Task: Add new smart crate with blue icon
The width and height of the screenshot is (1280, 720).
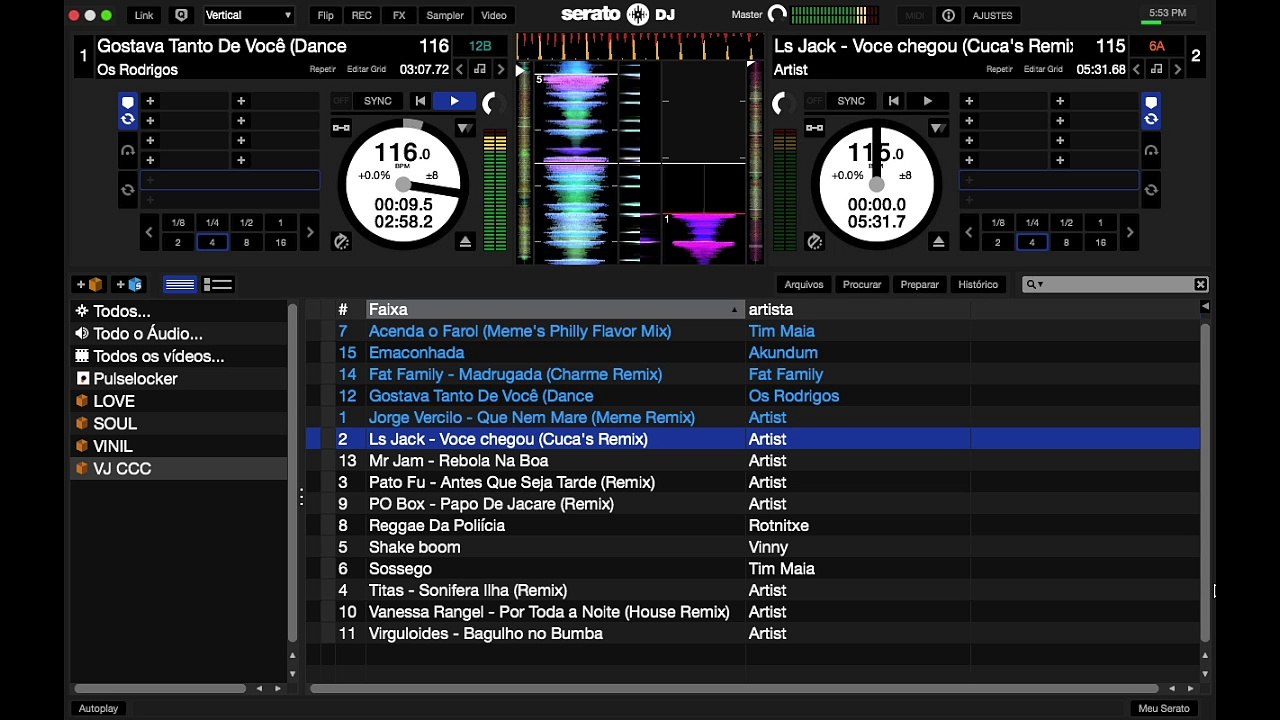Action: (x=128, y=284)
